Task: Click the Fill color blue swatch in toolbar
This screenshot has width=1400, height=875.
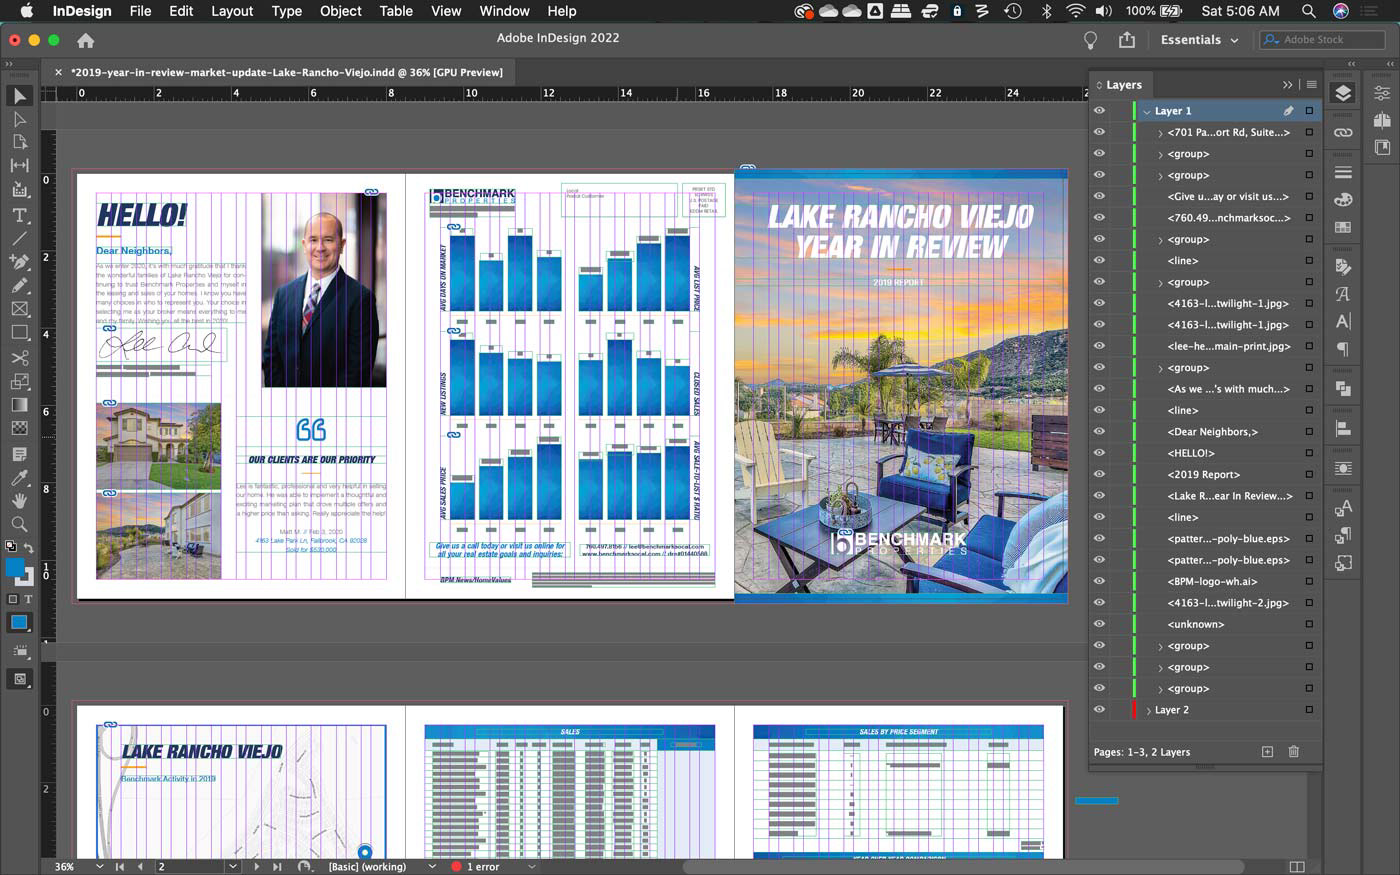Action: tap(15, 567)
